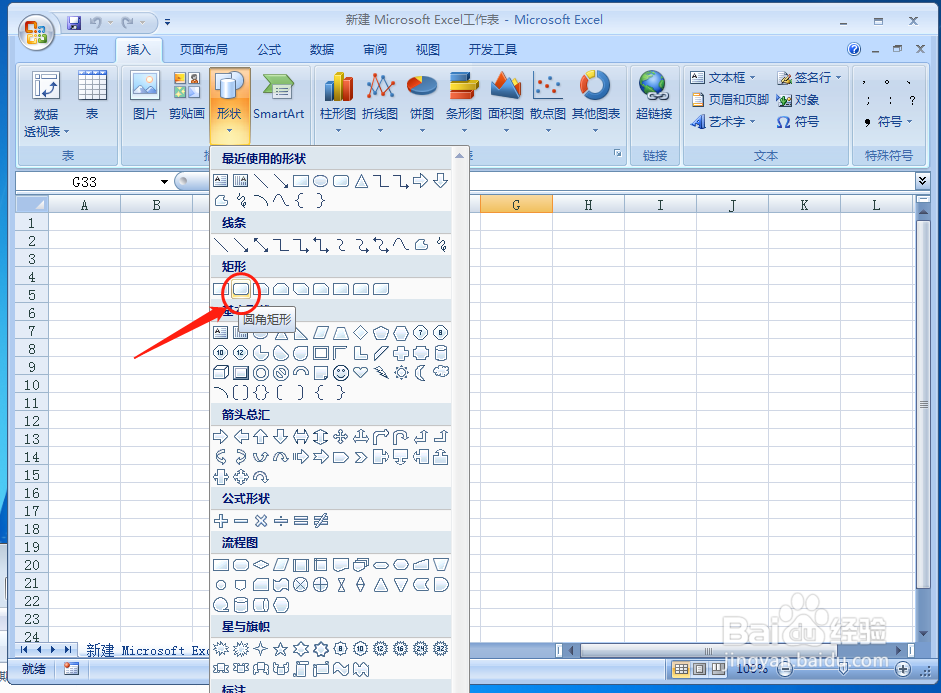Open the 页面布局 tab
Viewport: 941px width, 693px height.
point(203,50)
